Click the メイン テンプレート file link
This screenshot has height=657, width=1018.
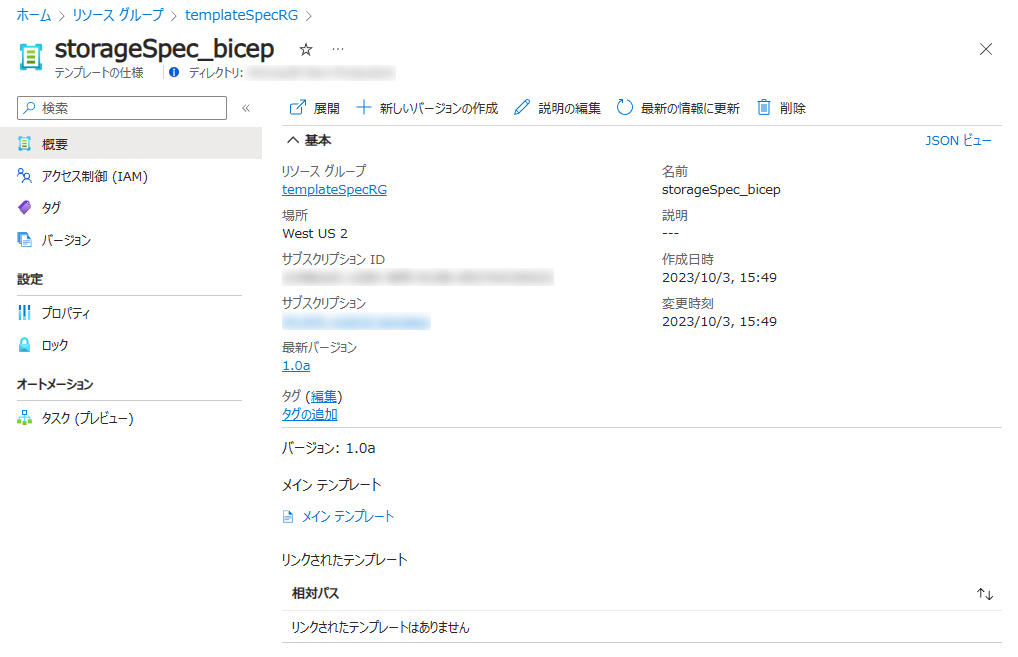pyautogui.click(x=347, y=517)
